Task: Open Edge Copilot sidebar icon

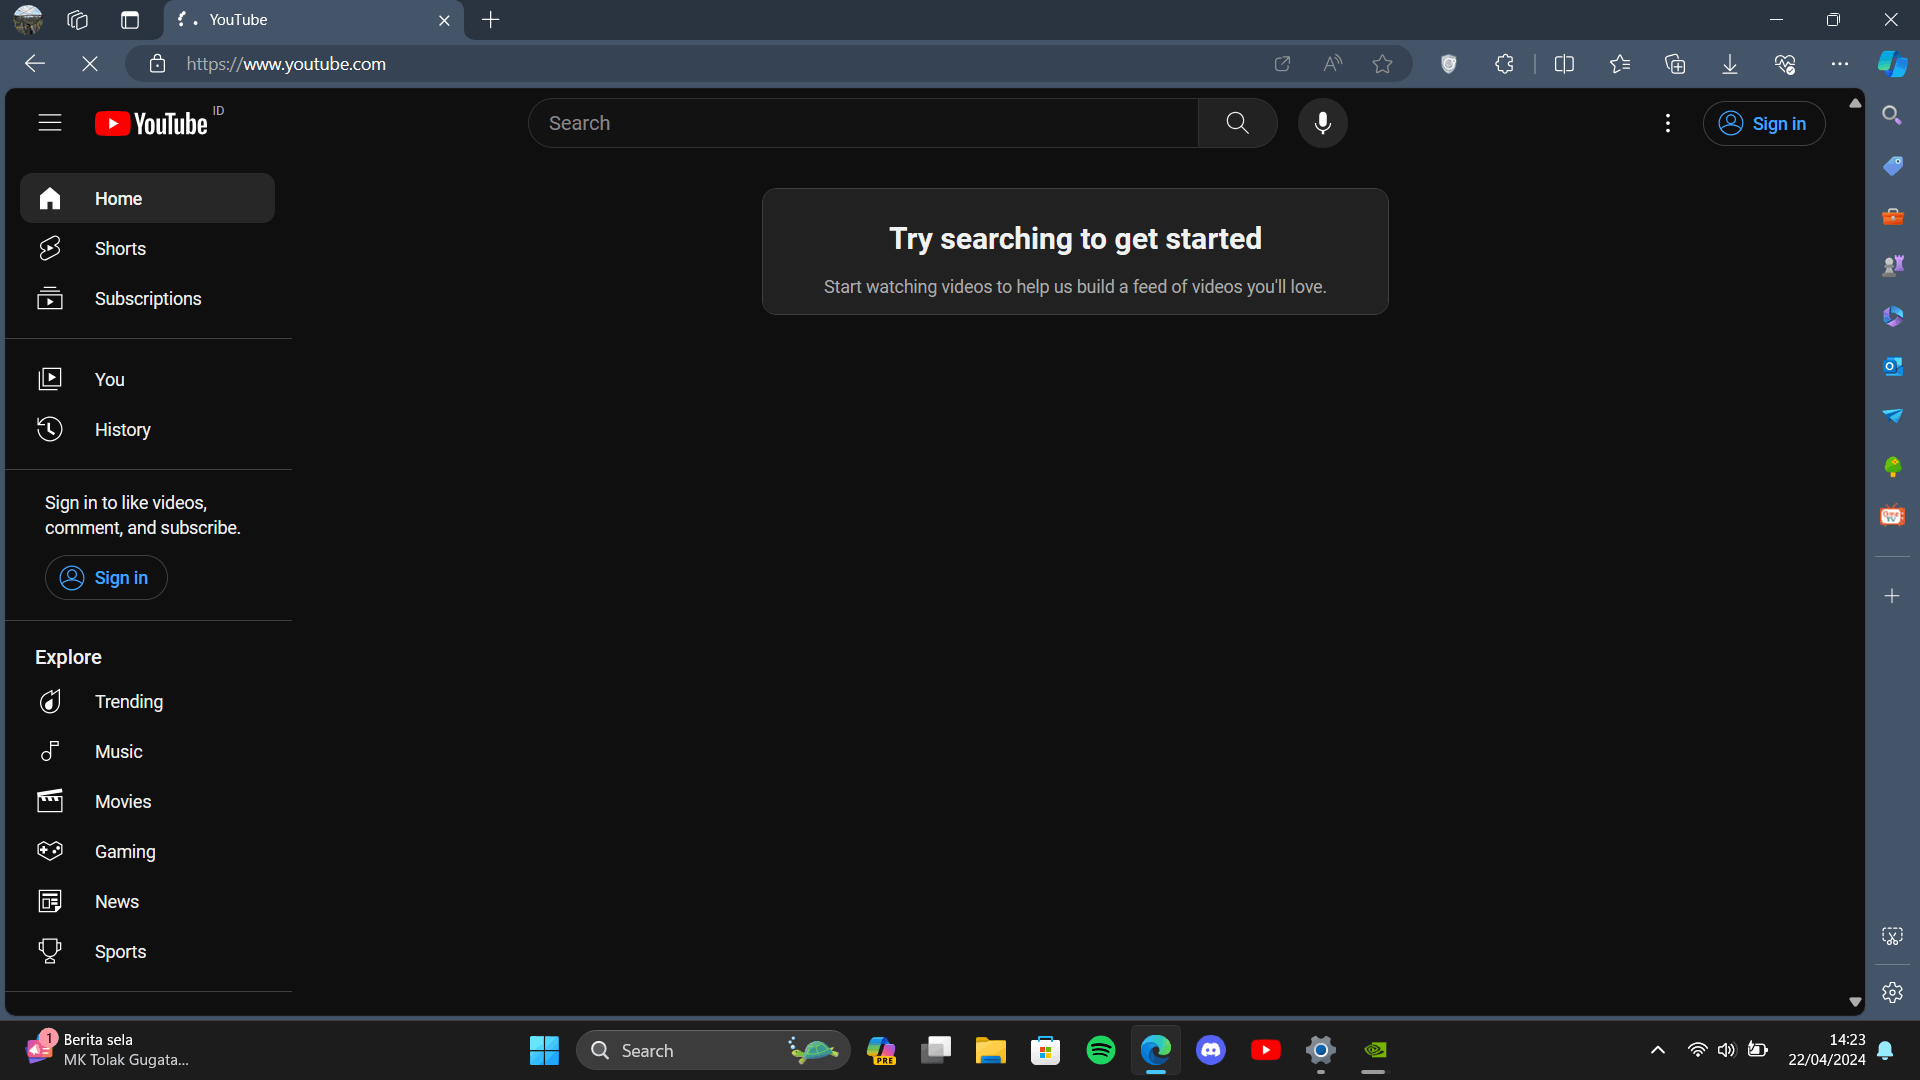Action: [1892, 64]
